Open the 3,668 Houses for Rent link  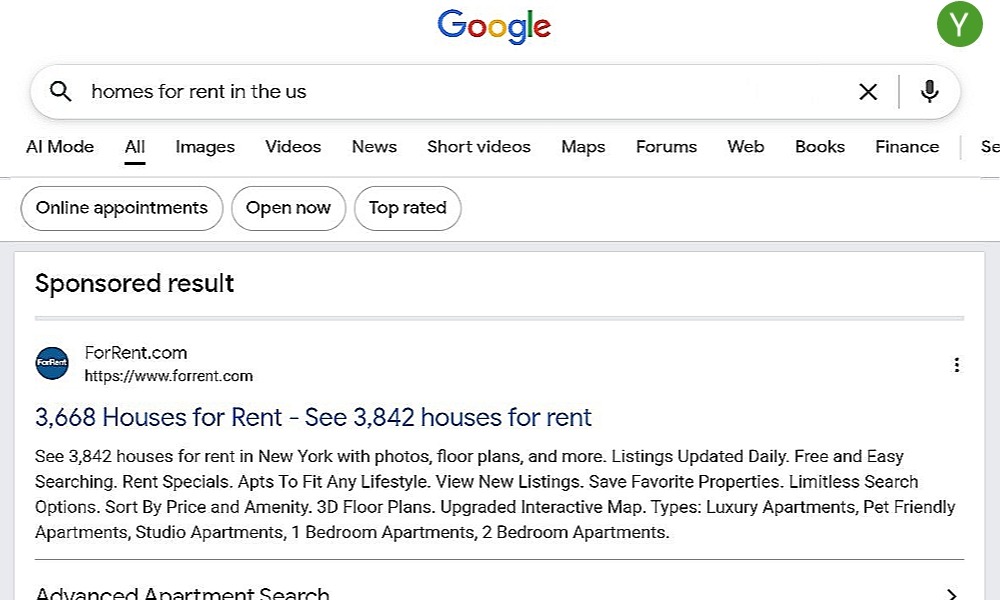[313, 417]
